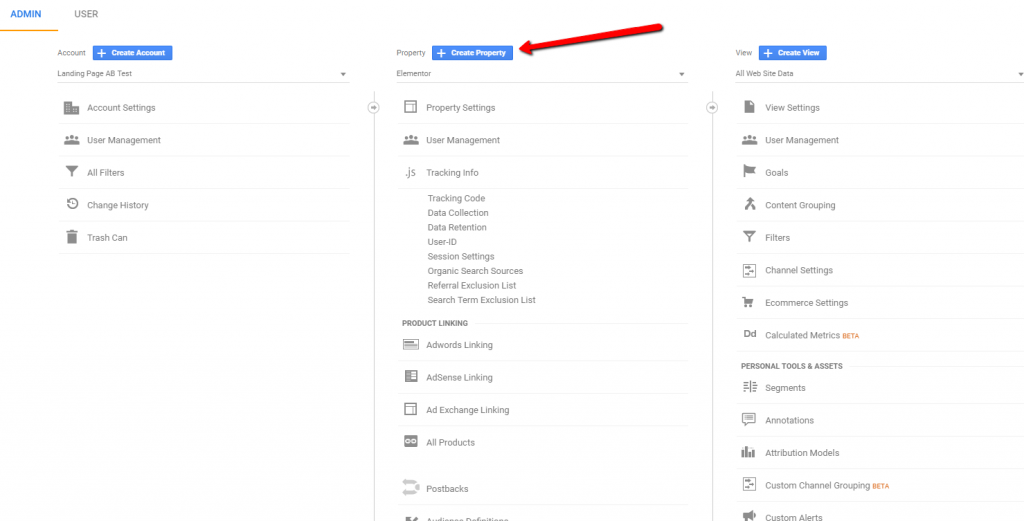This screenshot has height=521, width=1024.
Task: Click the Tracking Info .js icon
Action: pos(410,173)
